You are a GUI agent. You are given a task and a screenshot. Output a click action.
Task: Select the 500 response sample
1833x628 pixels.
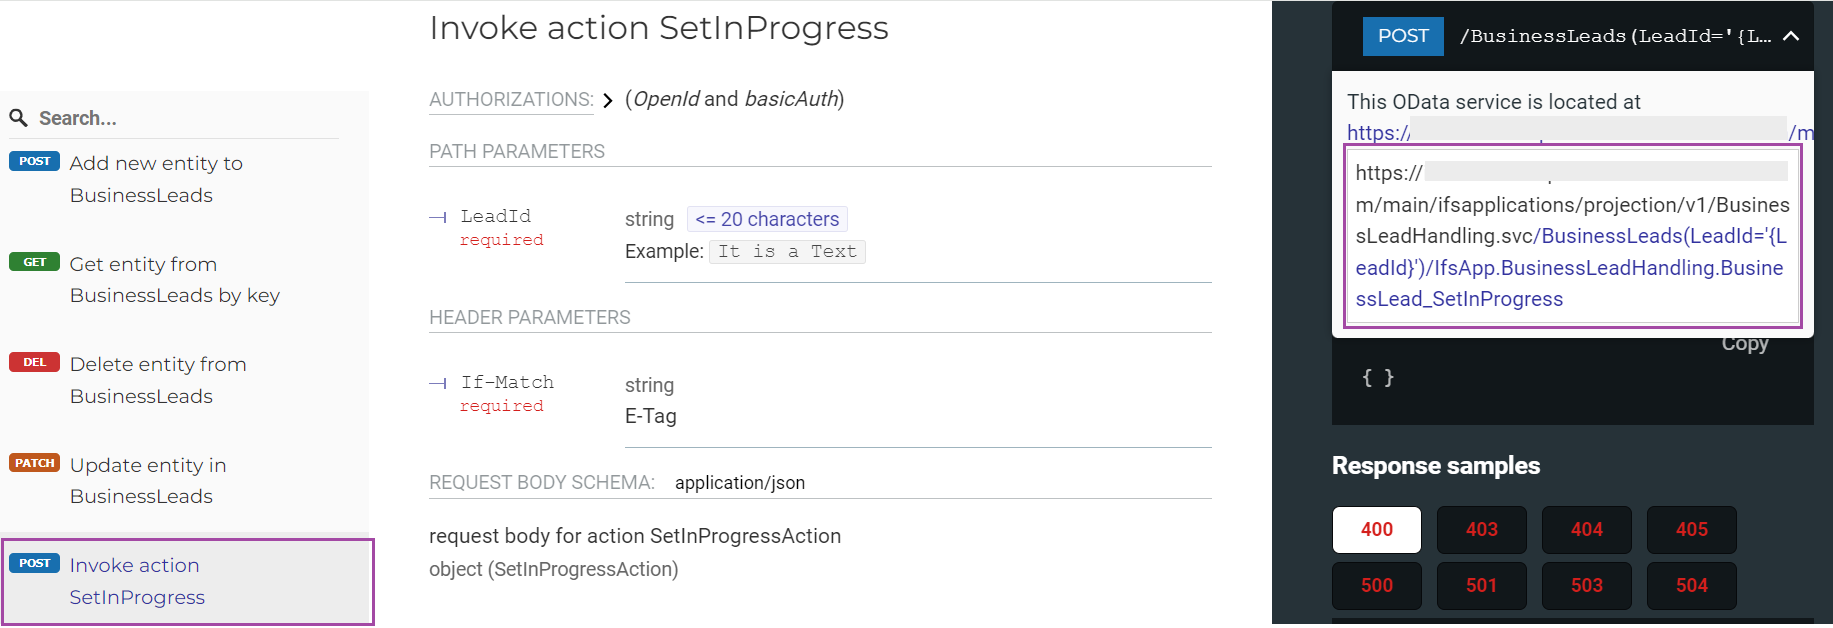[1377, 585]
